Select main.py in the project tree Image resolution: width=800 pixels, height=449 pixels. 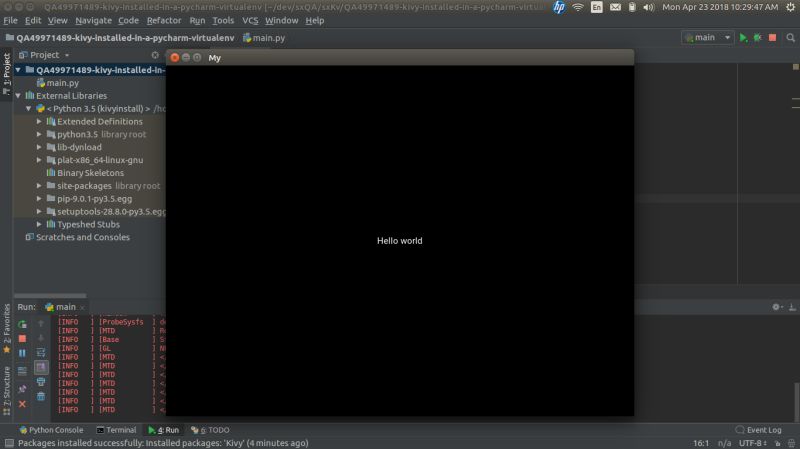tap(58, 83)
